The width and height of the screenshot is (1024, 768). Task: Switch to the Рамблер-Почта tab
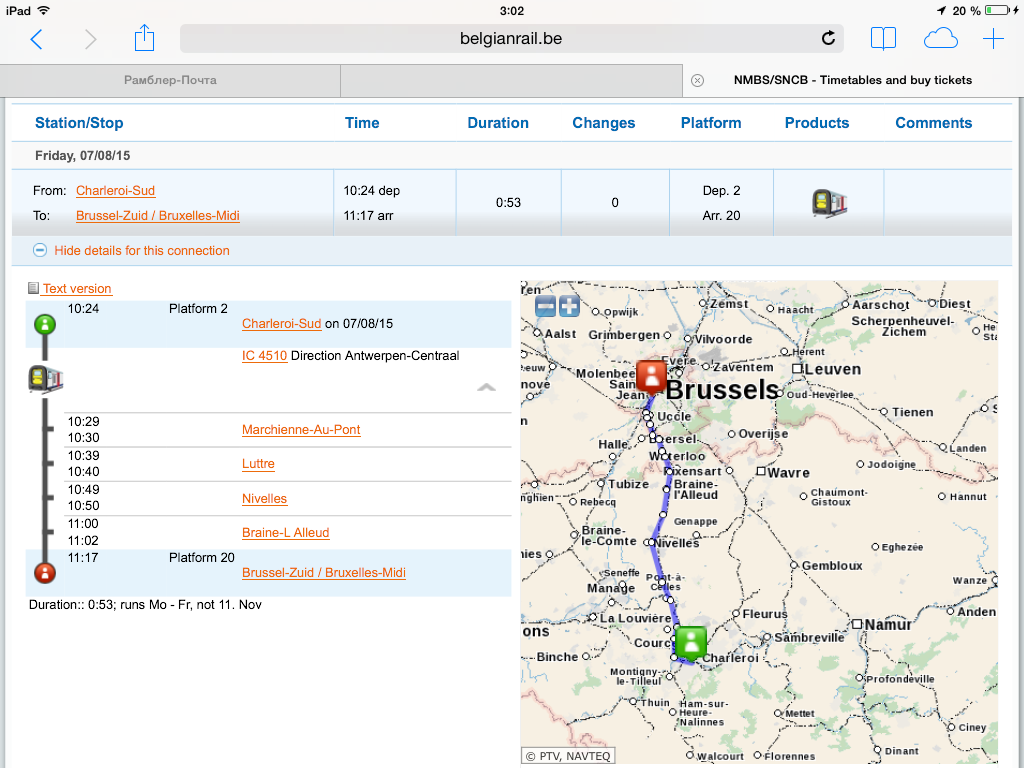pyautogui.click(x=170, y=80)
